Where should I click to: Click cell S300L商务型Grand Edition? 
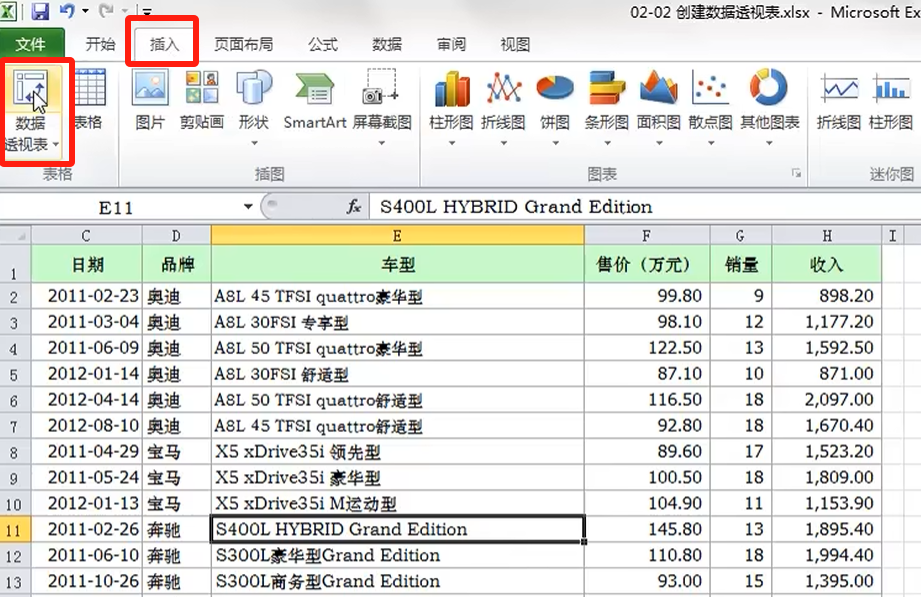(398, 581)
